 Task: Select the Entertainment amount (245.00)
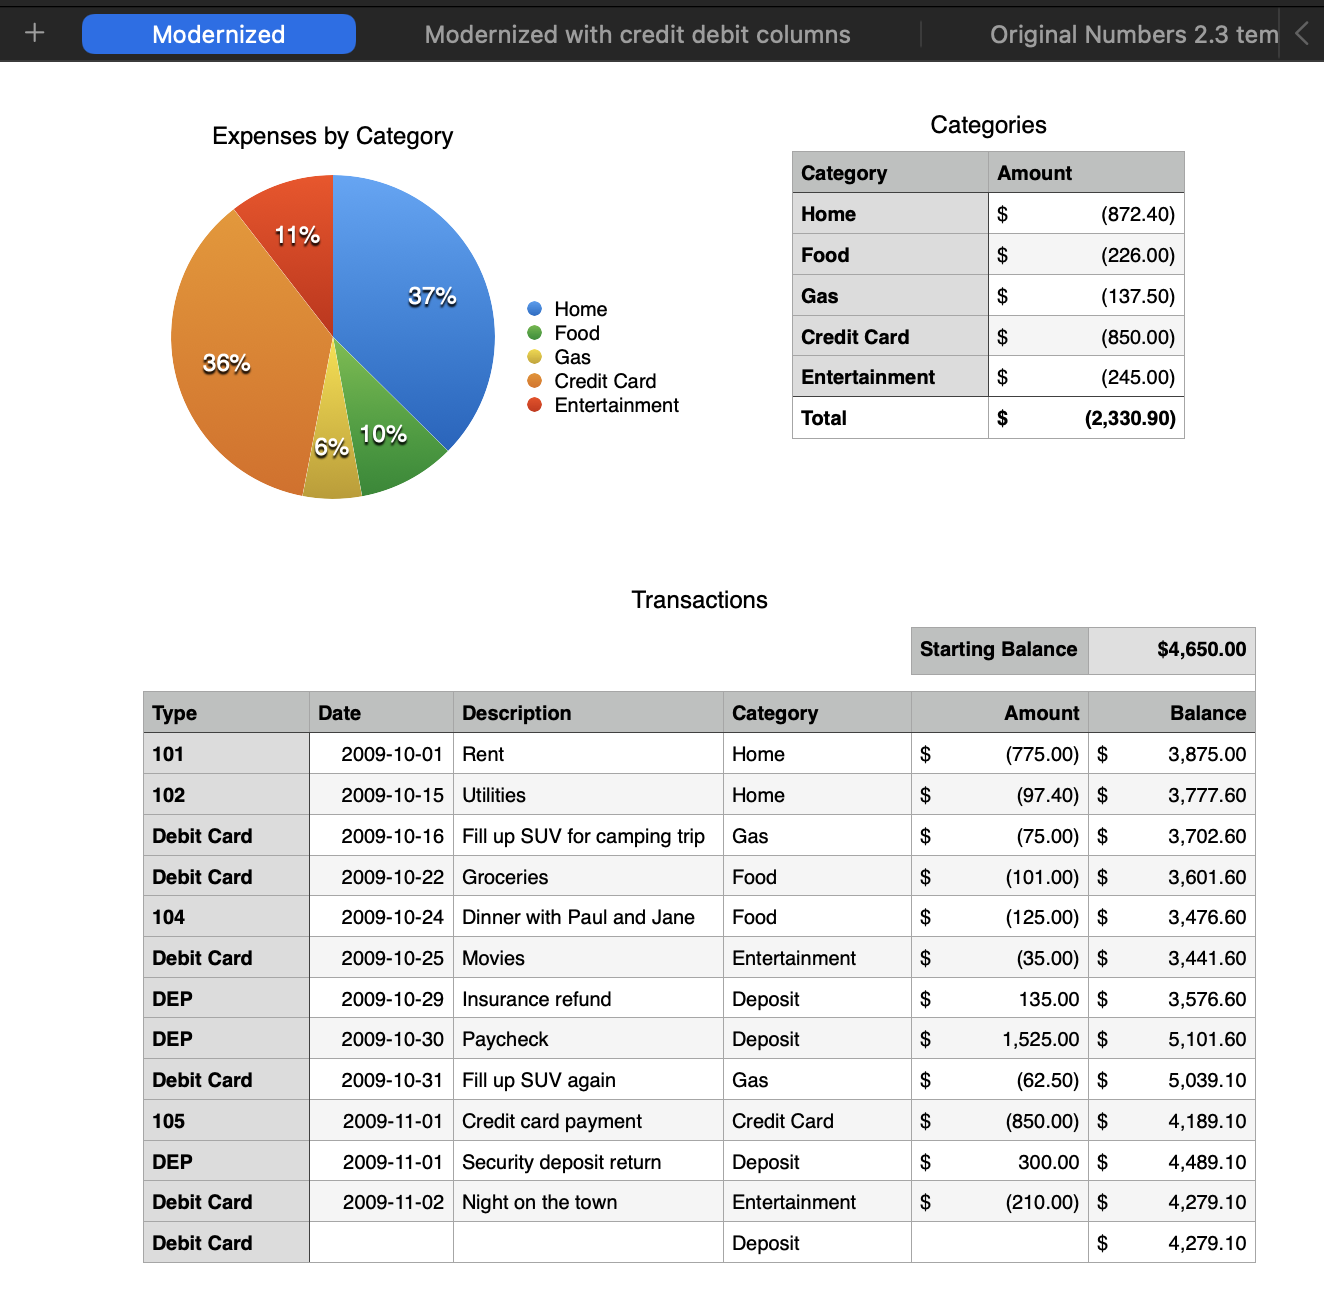1086,377
